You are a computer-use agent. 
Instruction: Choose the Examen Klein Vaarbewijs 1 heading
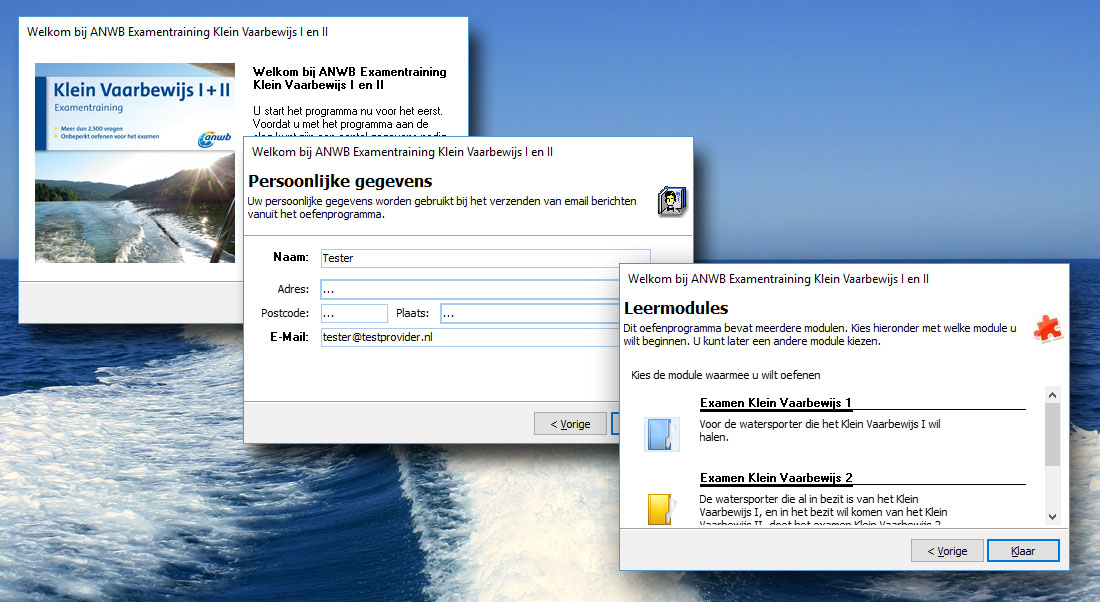pyautogui.click(x=775, y=403)
